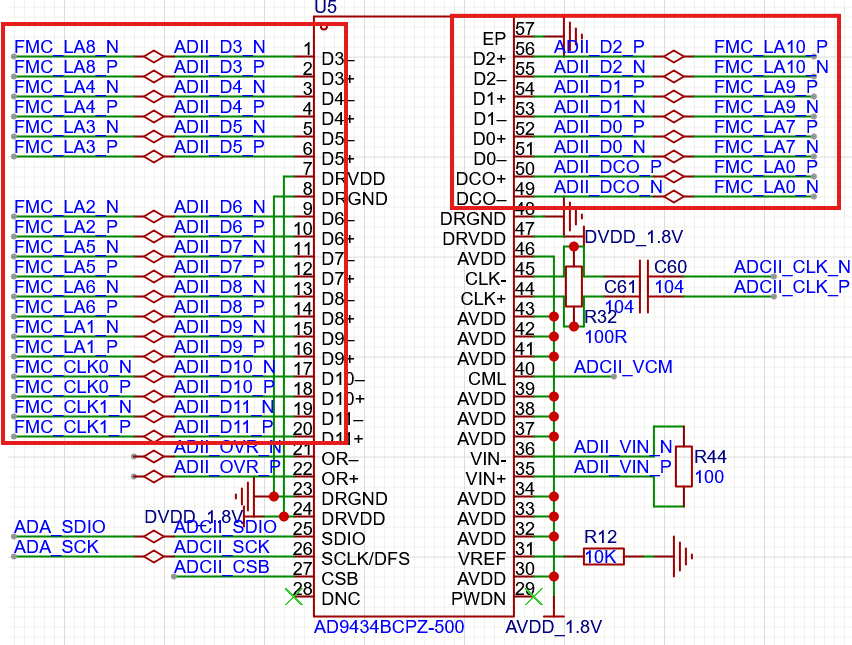Image resolution: width=852 pixels, height=645 pixels.
Task: Click the DCO+ pin name
Action: pyautogui.click(x=481, y=179)
